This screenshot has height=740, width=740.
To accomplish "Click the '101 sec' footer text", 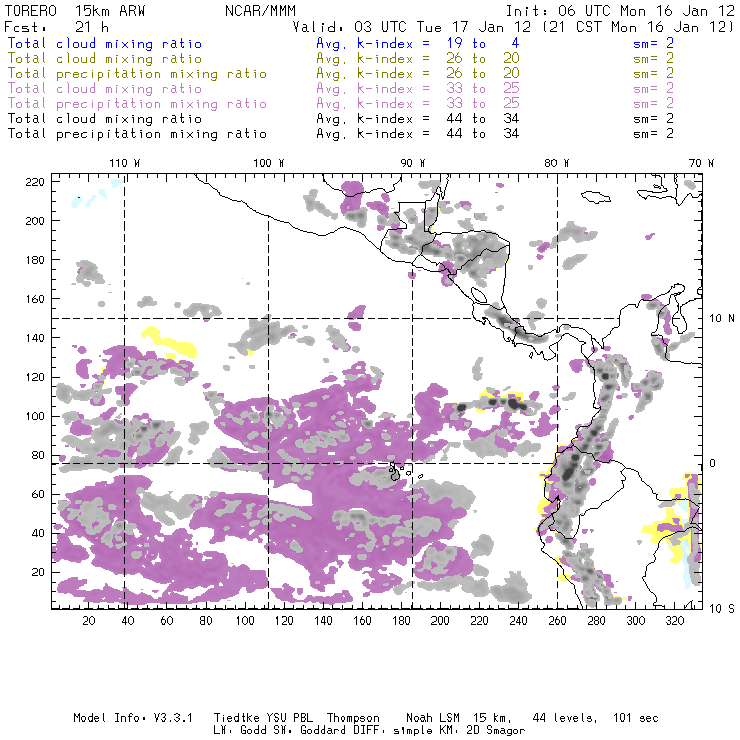I will pyautogui.click(x=636, y=718).
